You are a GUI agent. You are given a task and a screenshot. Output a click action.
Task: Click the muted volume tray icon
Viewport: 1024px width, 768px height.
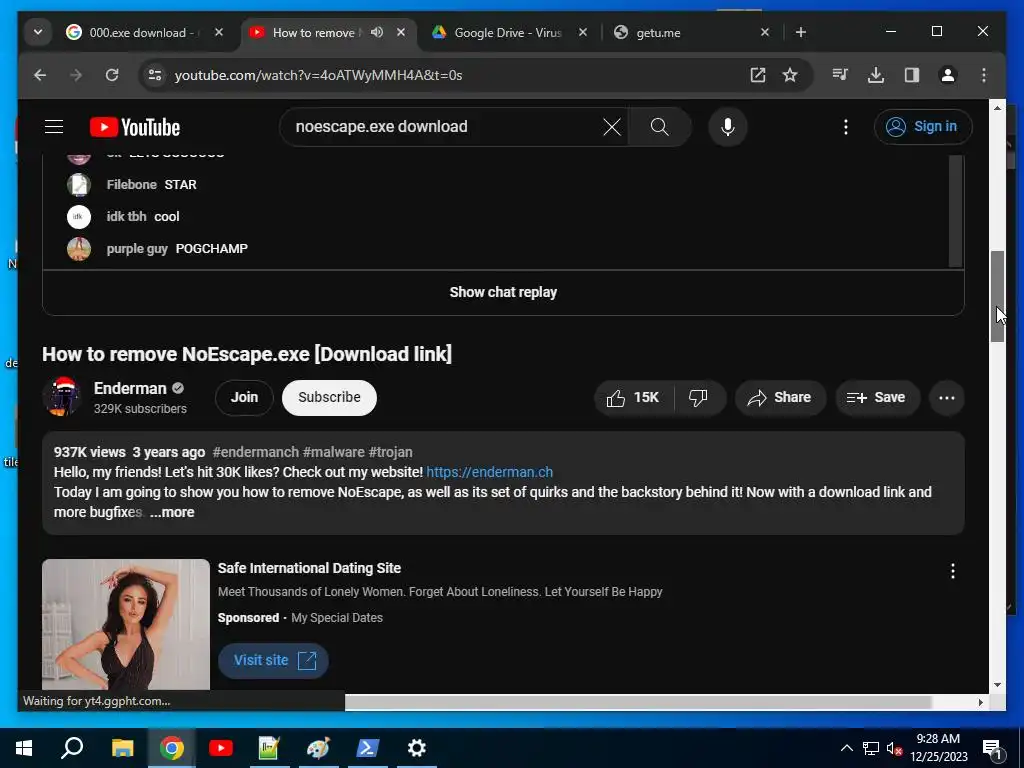pyautogui.click(x=894, y=748)
